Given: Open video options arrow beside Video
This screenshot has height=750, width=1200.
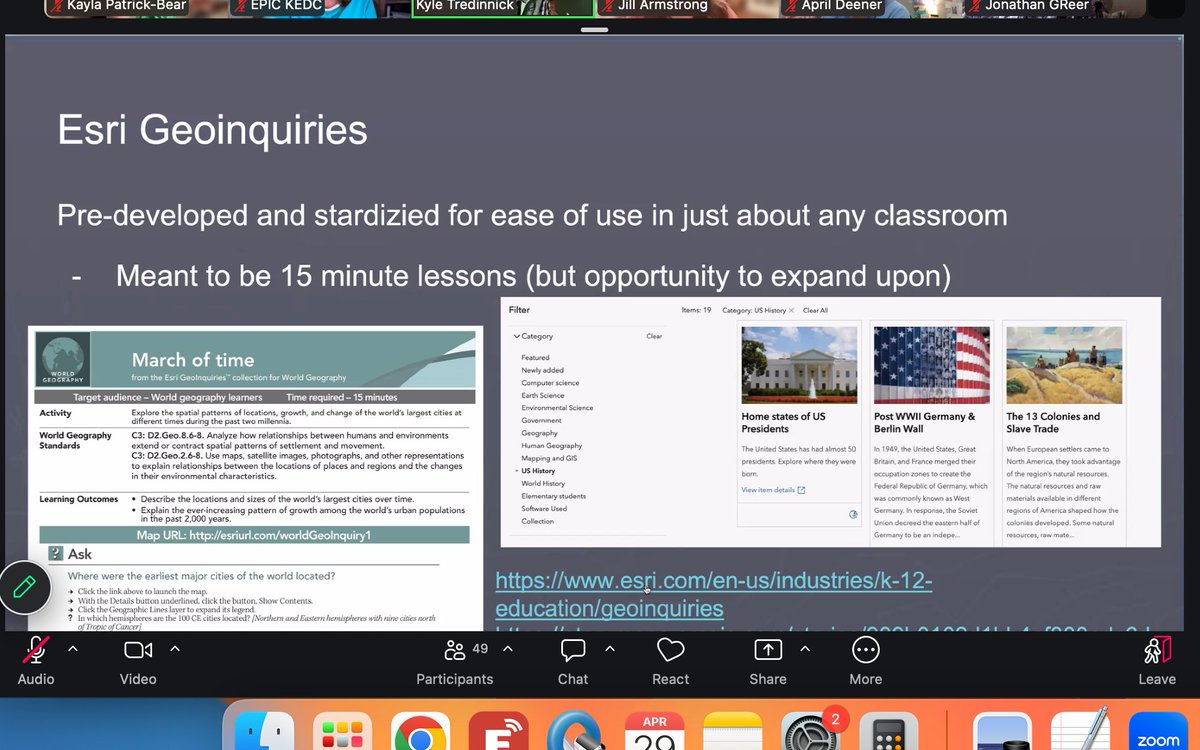Looking at the screenshot, I should (175, 649).
